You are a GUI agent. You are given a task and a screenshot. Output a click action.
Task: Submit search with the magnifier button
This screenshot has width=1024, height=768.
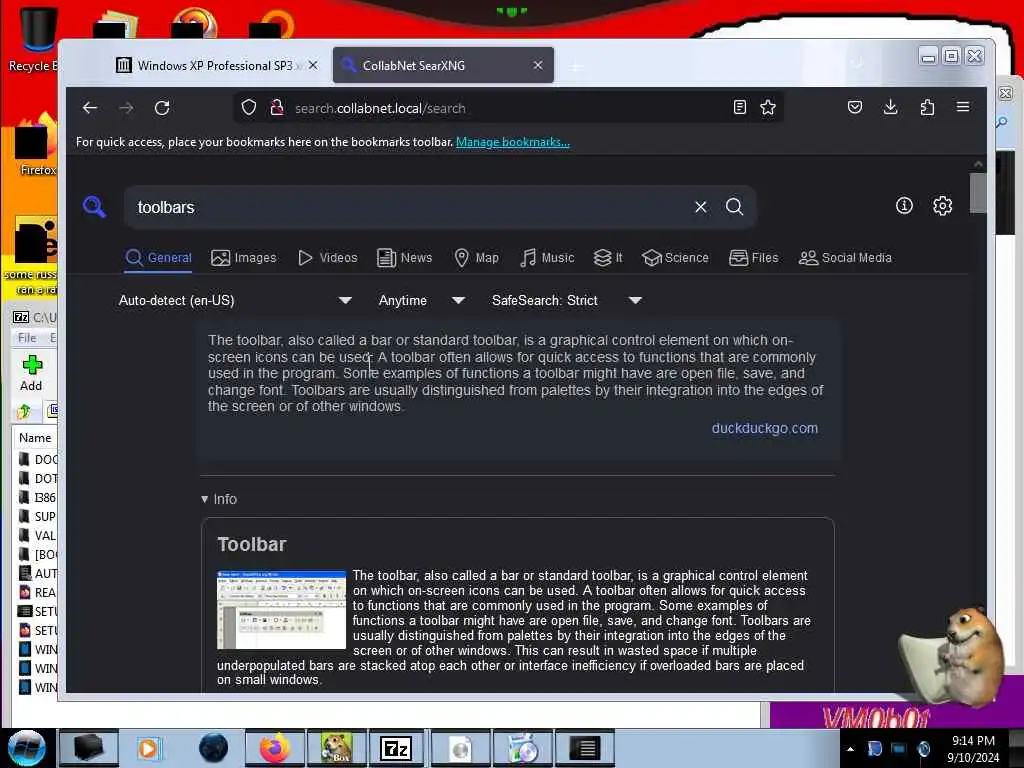point(735,207)
